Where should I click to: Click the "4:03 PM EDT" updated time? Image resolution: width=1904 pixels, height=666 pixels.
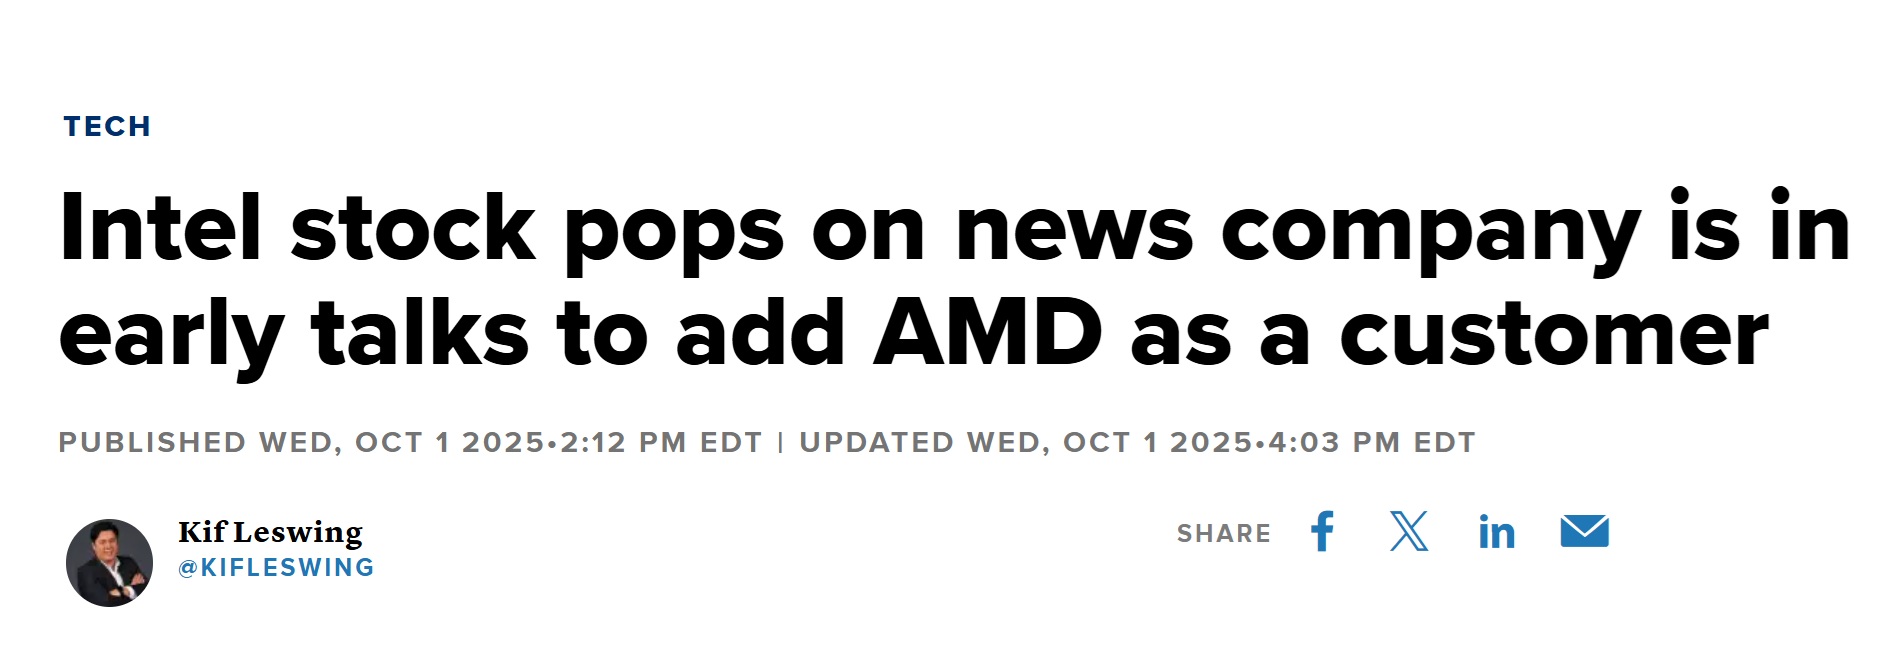tap(1371, 443)
